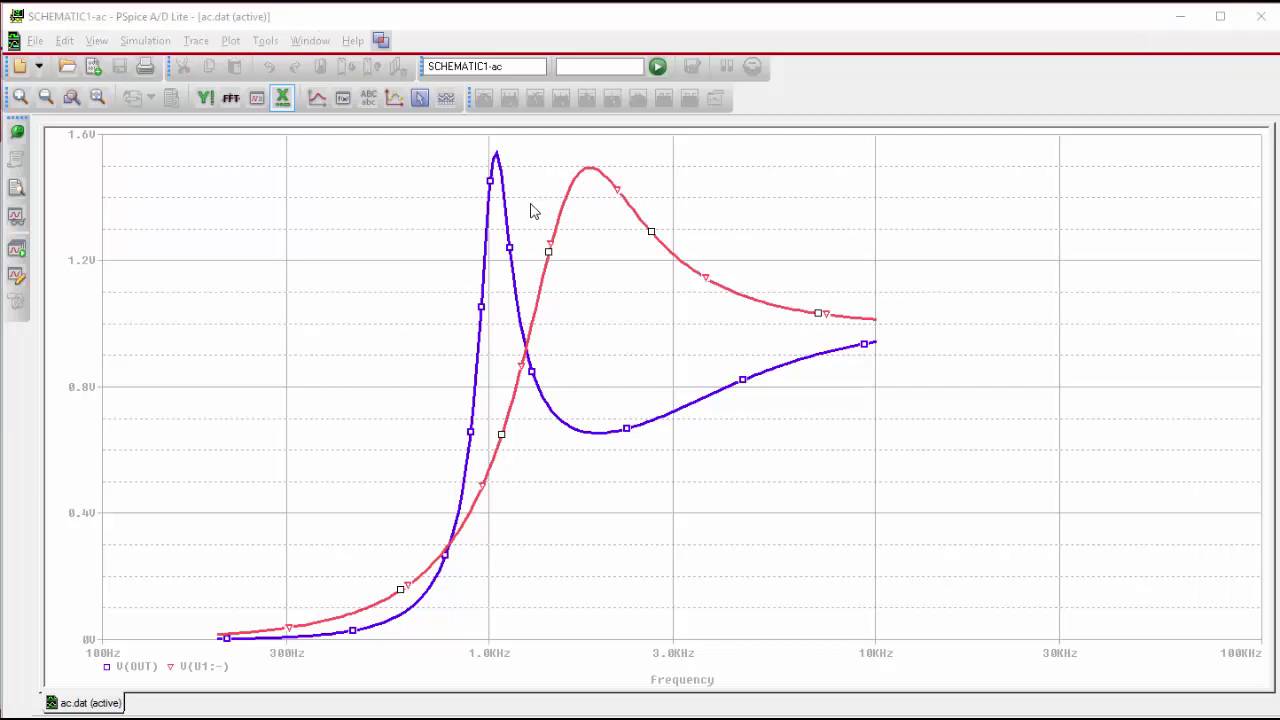The width and height of the screenshot is (1280, 720).
Task: Click the 1.0KHz x-axis label
Action: click(489, 653)
